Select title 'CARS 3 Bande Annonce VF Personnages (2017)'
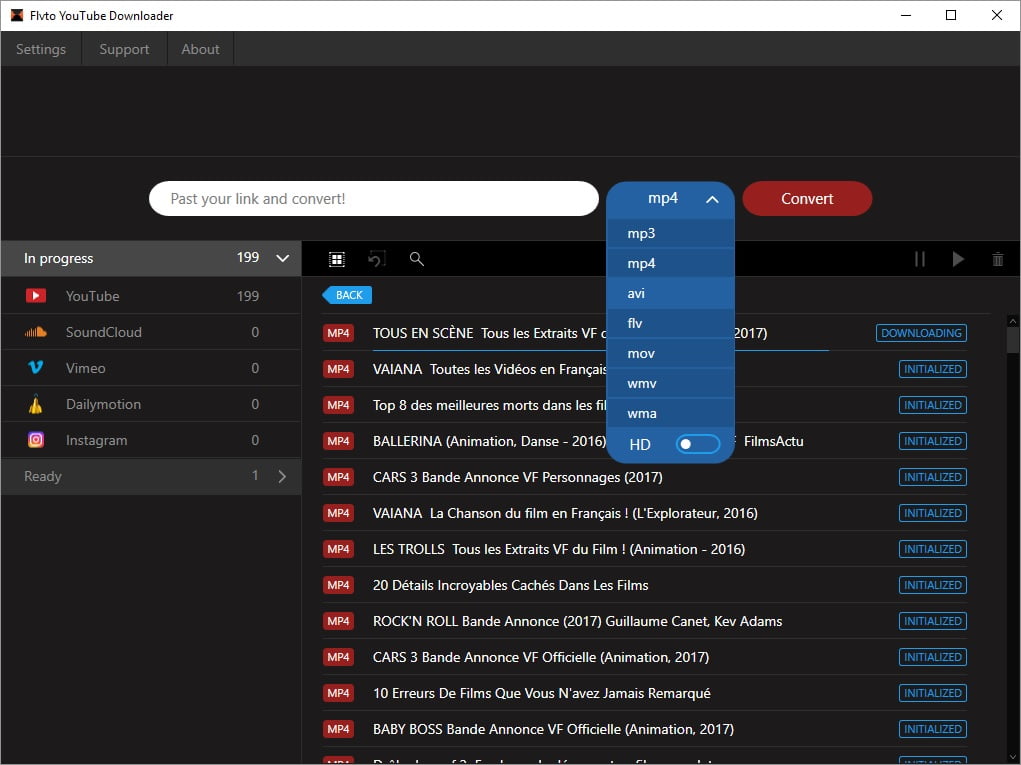 coord(518,477)
